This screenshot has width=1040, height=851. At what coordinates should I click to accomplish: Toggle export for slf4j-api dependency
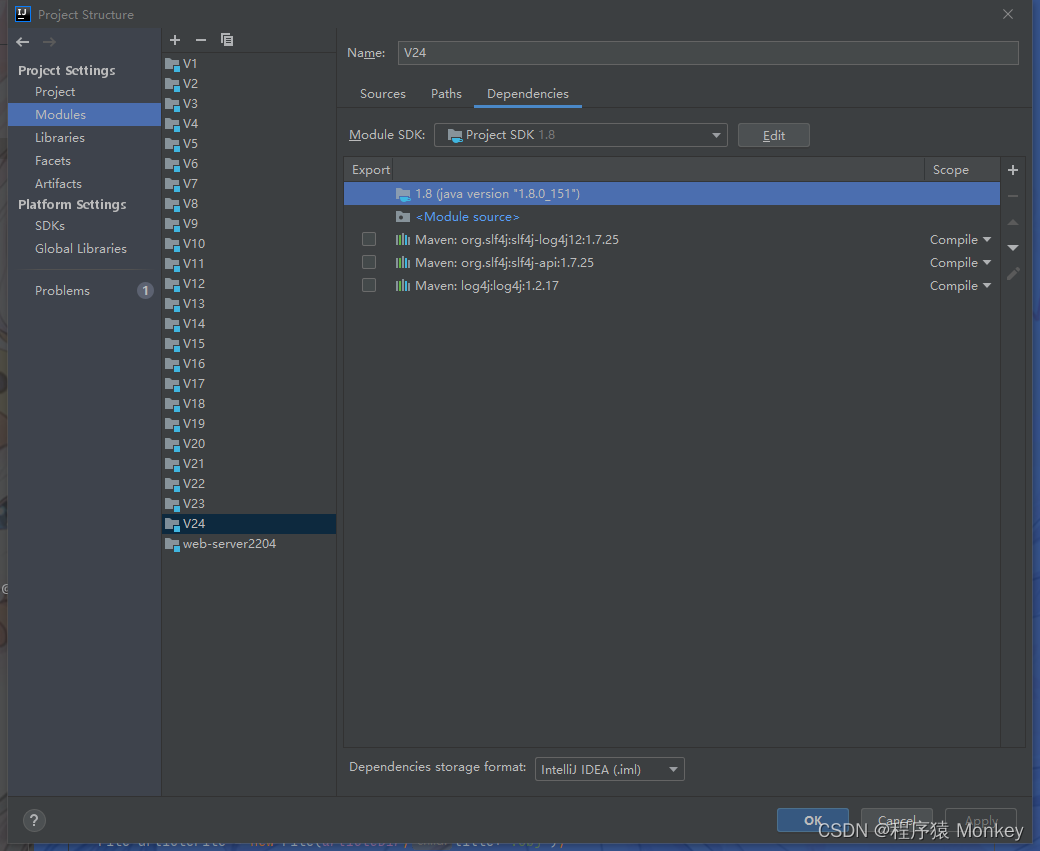[x=369, y=262]
